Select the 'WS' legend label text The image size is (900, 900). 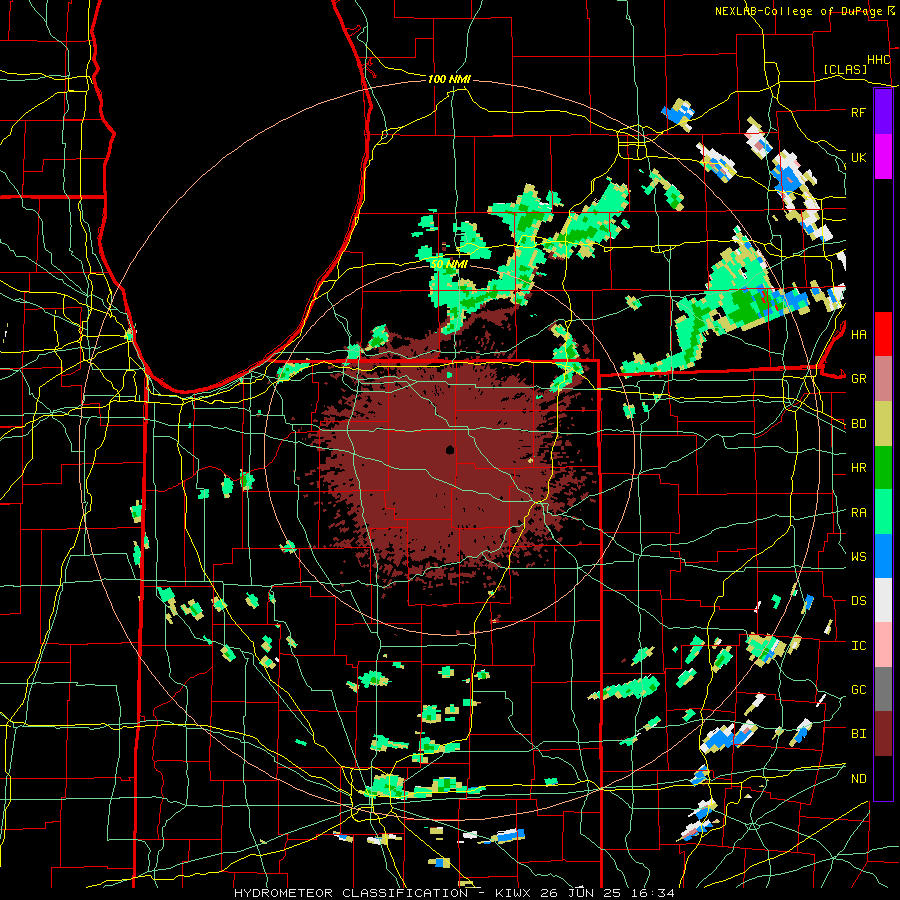pos(858,556)
